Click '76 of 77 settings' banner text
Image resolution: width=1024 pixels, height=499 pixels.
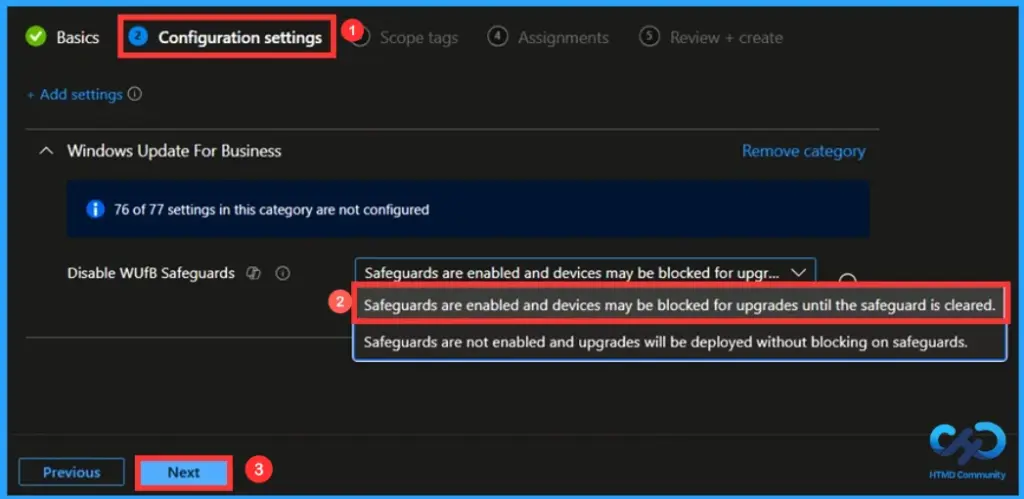coord(271,210)
